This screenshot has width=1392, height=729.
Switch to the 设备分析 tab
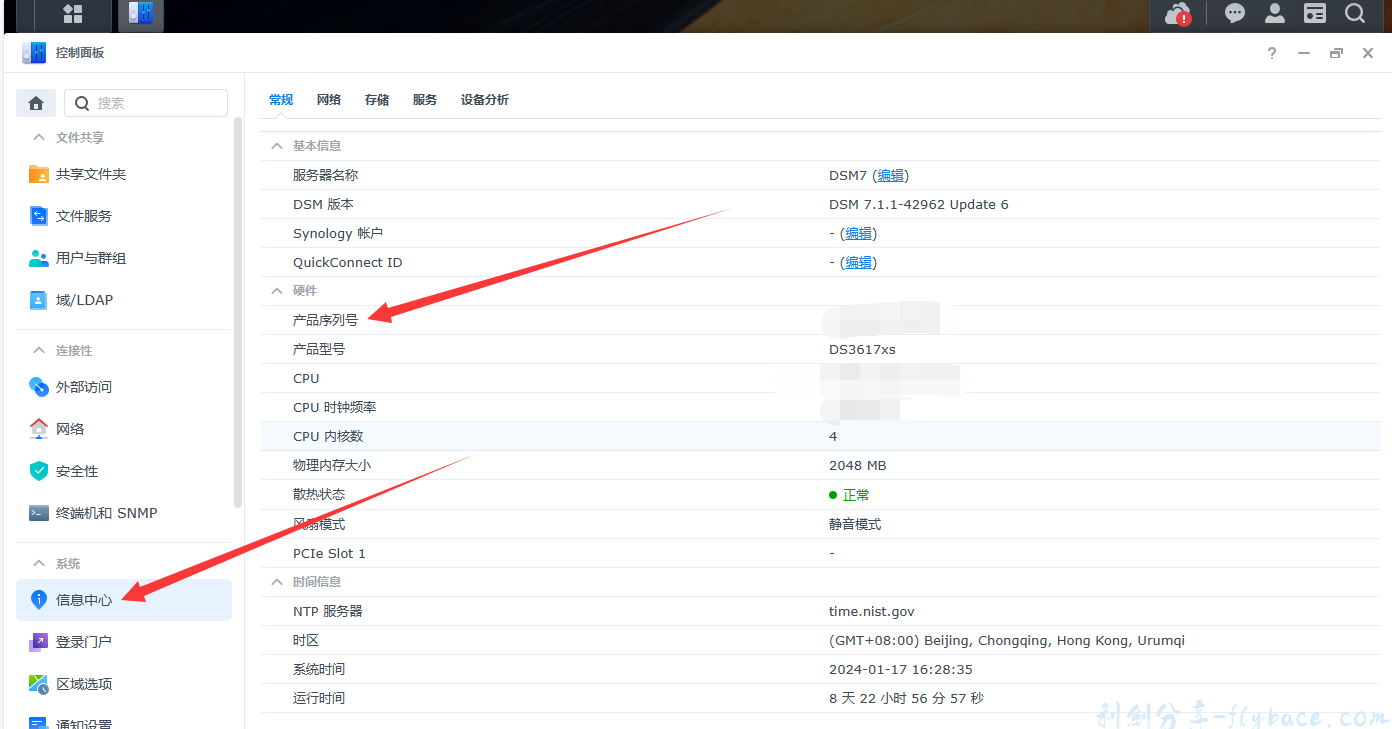tap(485, 100)
